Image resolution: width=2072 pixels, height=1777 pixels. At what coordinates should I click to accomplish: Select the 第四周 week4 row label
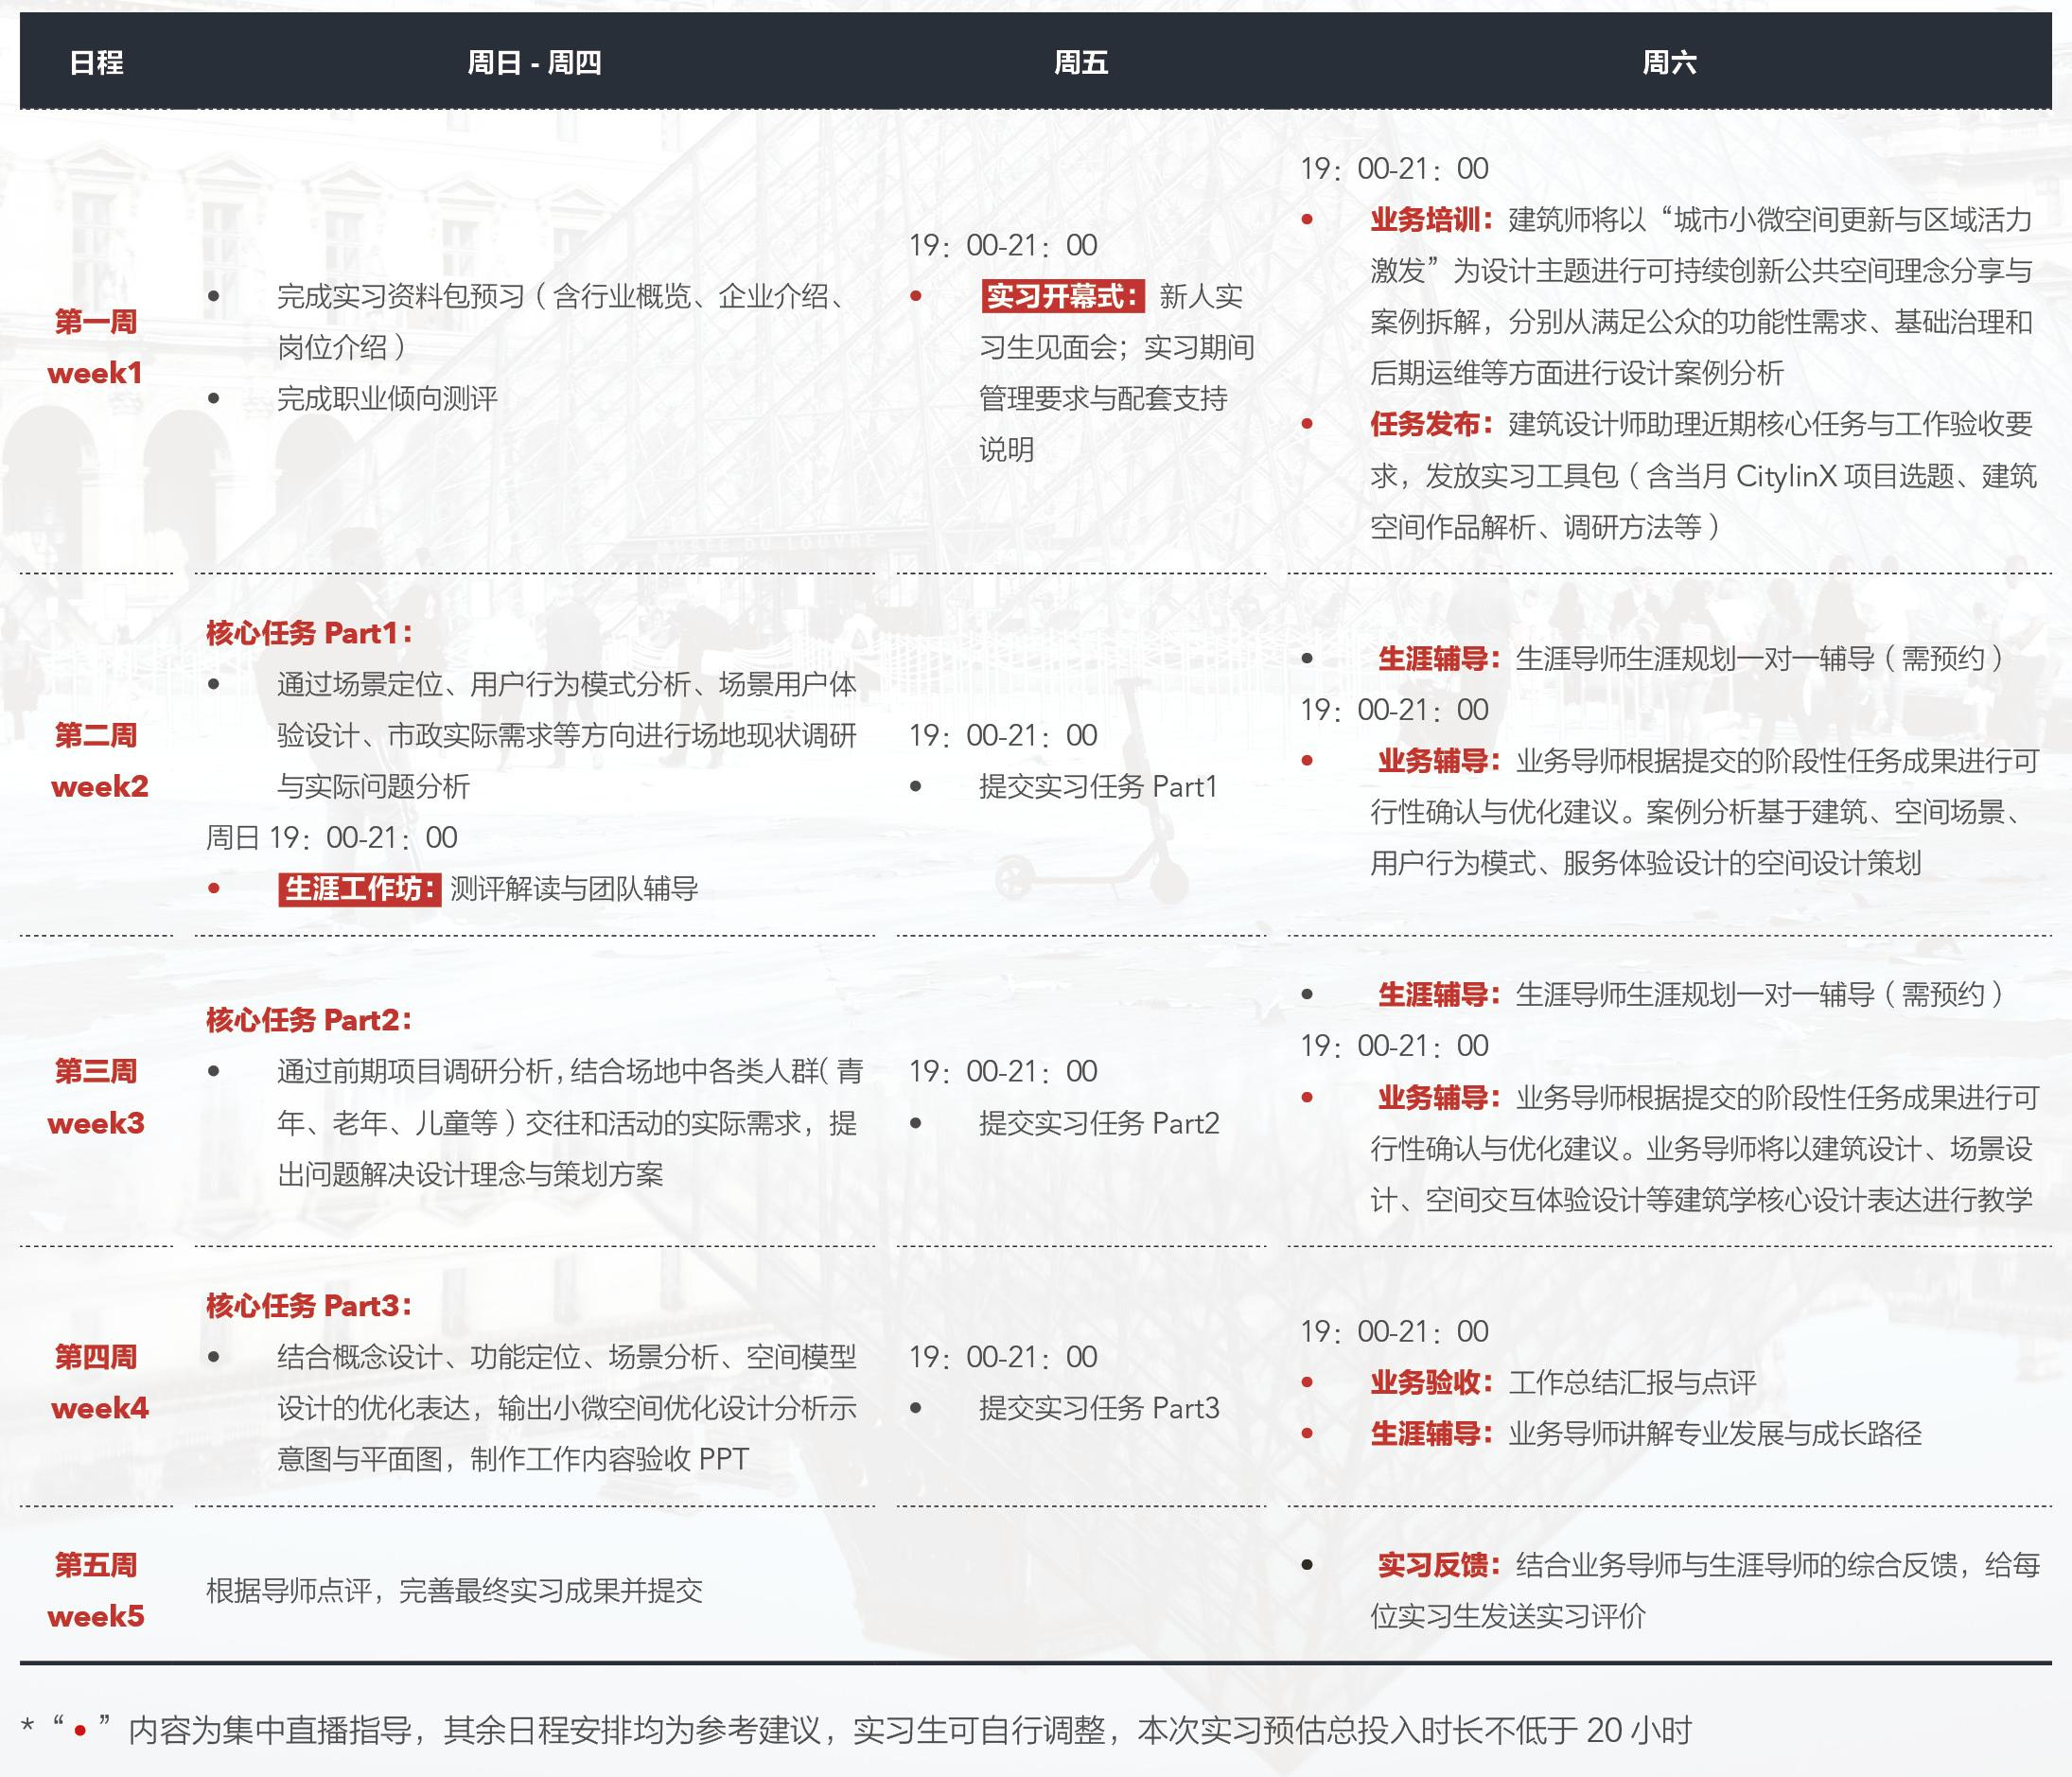tap(98, 1382)
